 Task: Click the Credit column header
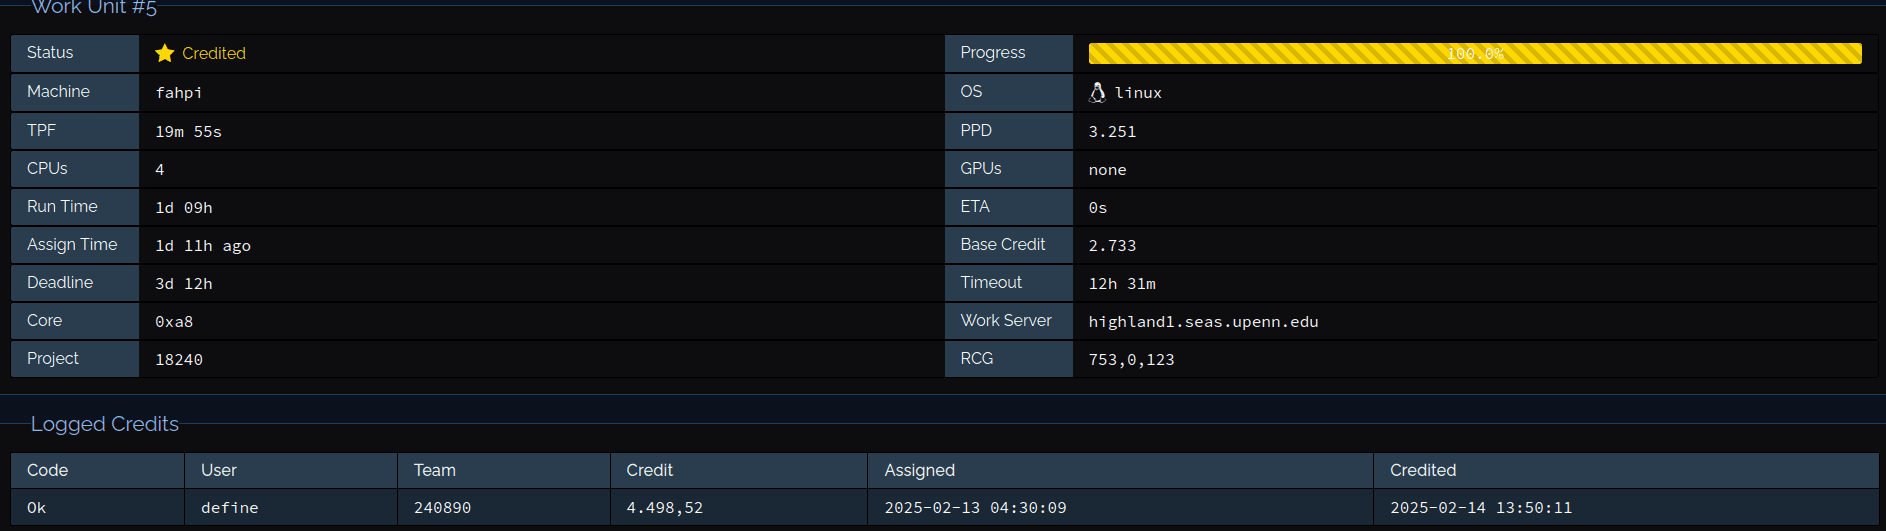(x=739, y=470)
